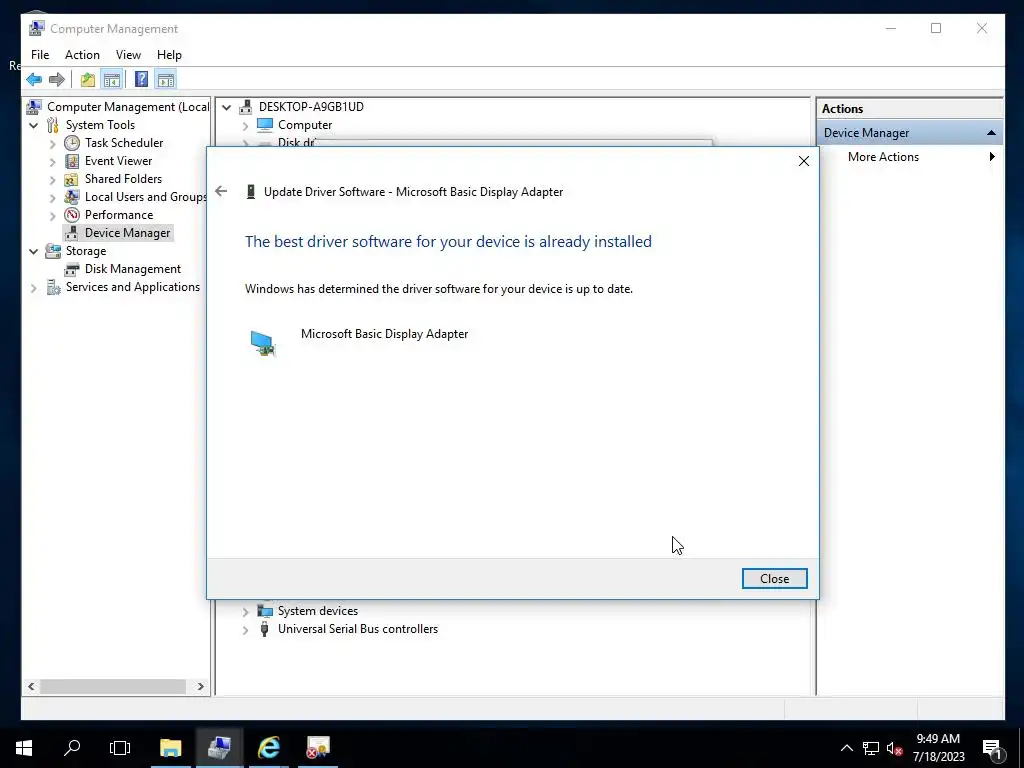Image resolution: width=1024 pixels, height=768 pixels.
Task: Select Services and Applications node
Action: [133, 287]
